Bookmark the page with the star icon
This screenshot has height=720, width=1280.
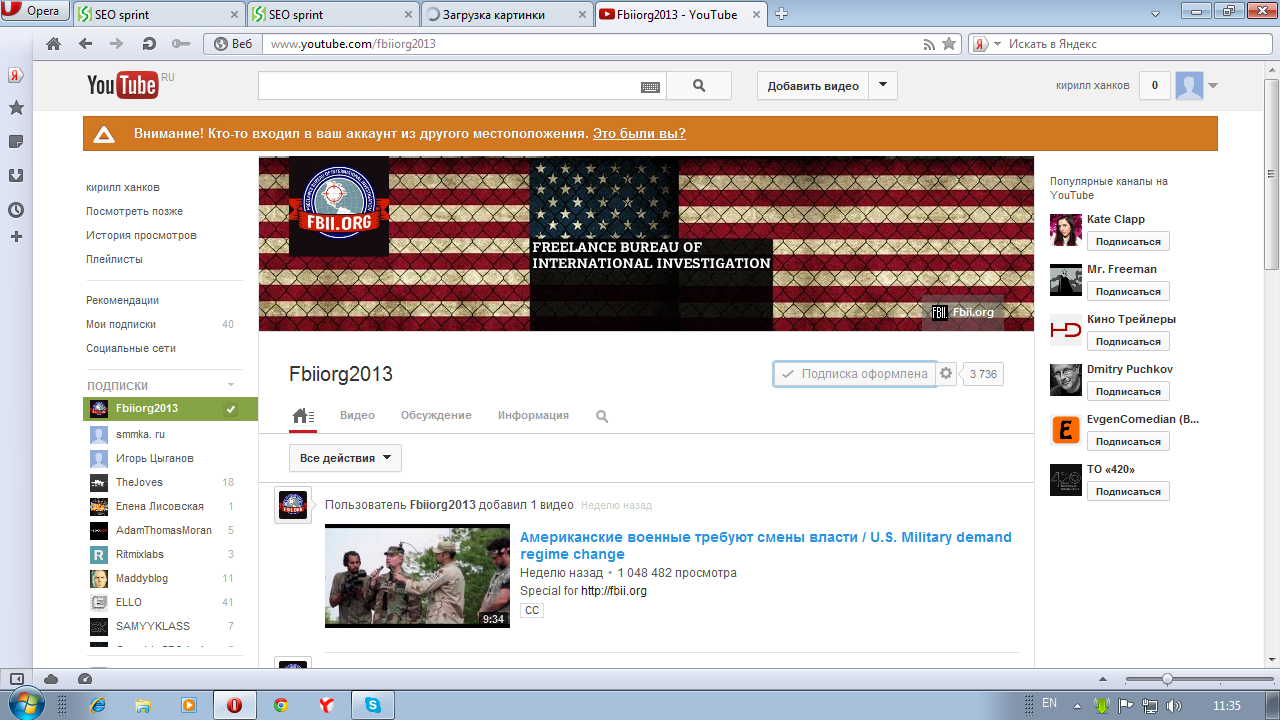[949, 44]
